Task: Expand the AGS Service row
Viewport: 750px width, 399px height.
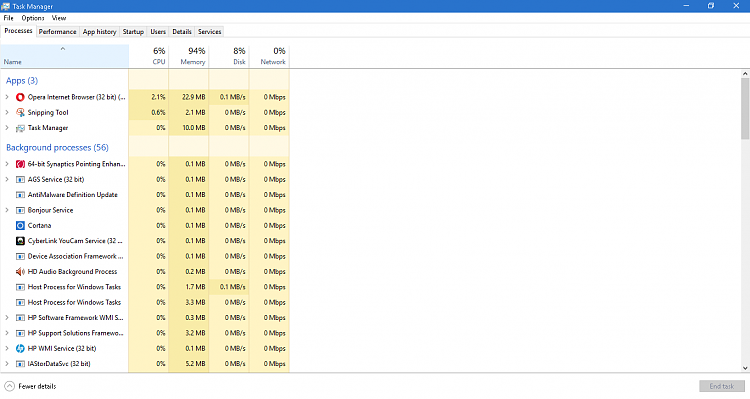Action: (x=7, y=179)
